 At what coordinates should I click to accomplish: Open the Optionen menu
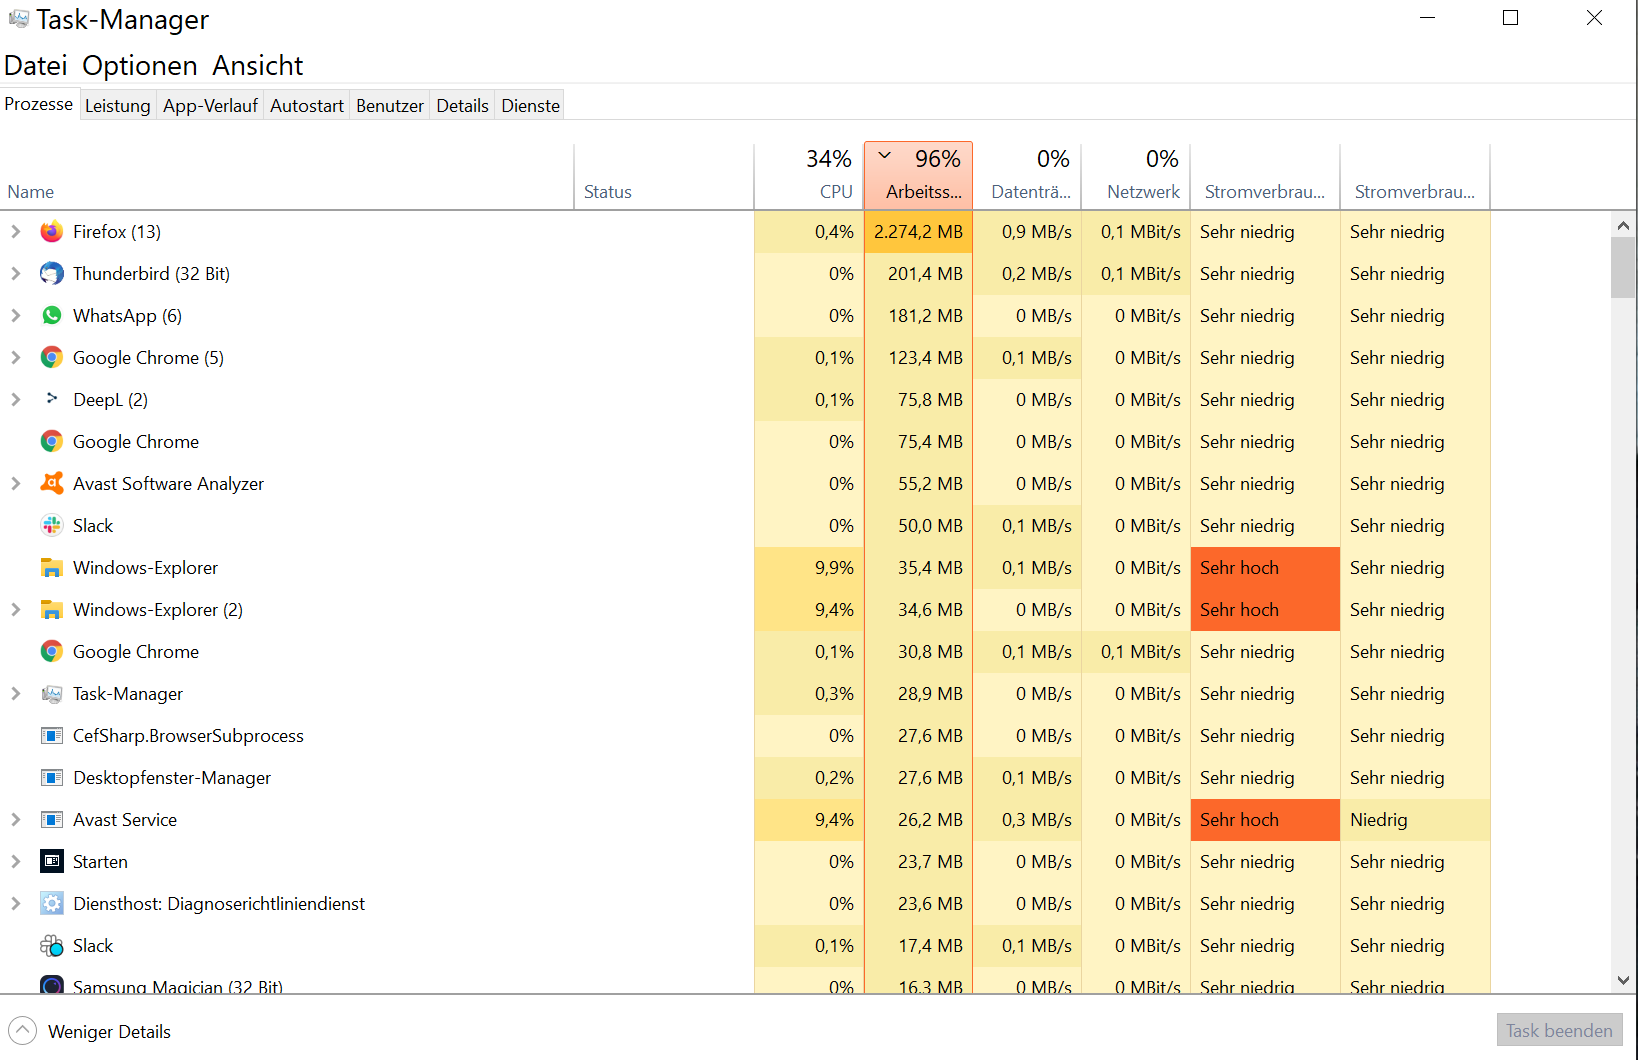point(140,66)
